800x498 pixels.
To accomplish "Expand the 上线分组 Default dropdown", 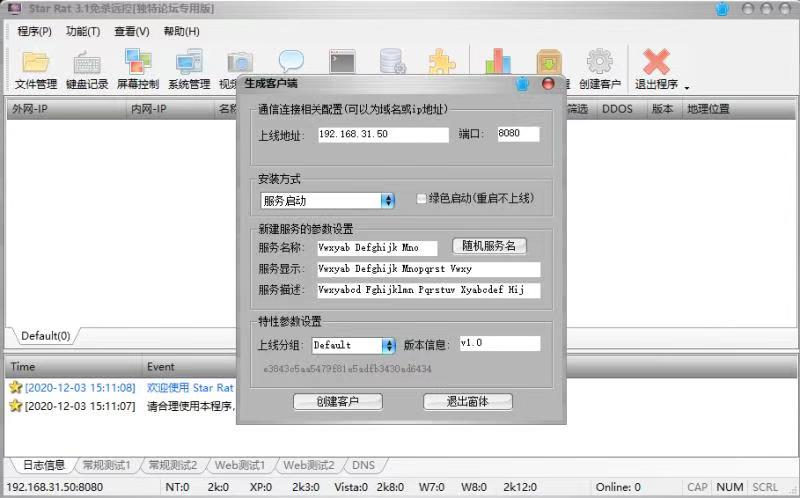I will [x=388, y=345].
